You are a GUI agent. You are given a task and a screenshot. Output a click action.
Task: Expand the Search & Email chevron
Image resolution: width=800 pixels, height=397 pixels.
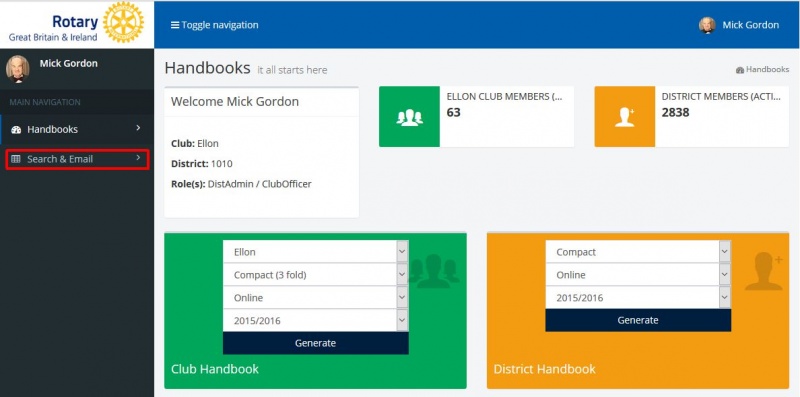click(138, 158)
